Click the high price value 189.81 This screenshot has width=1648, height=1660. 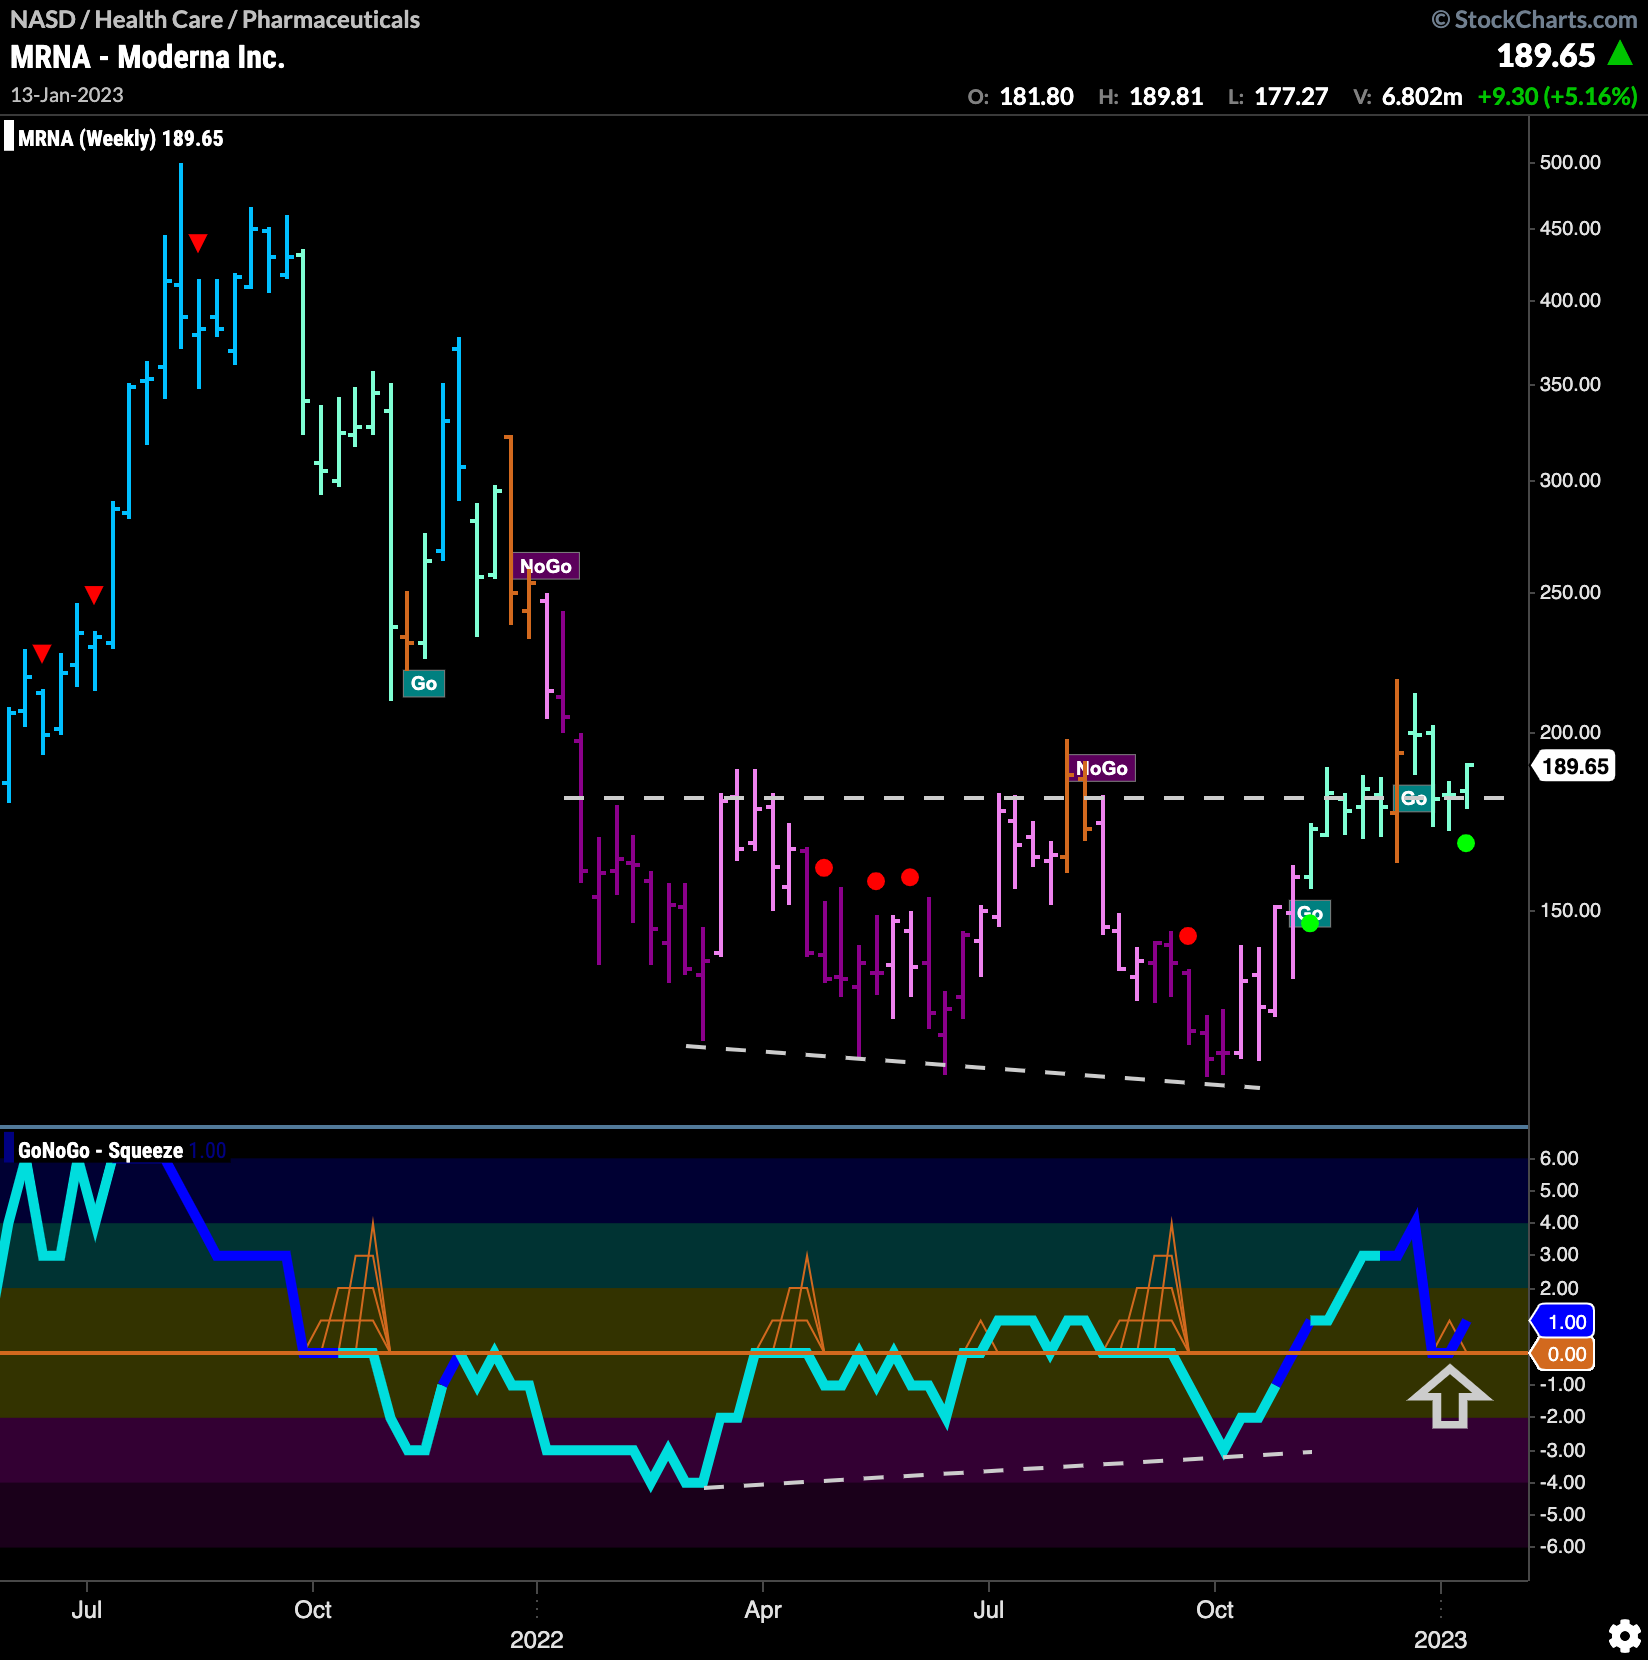tap(1166, 97)
